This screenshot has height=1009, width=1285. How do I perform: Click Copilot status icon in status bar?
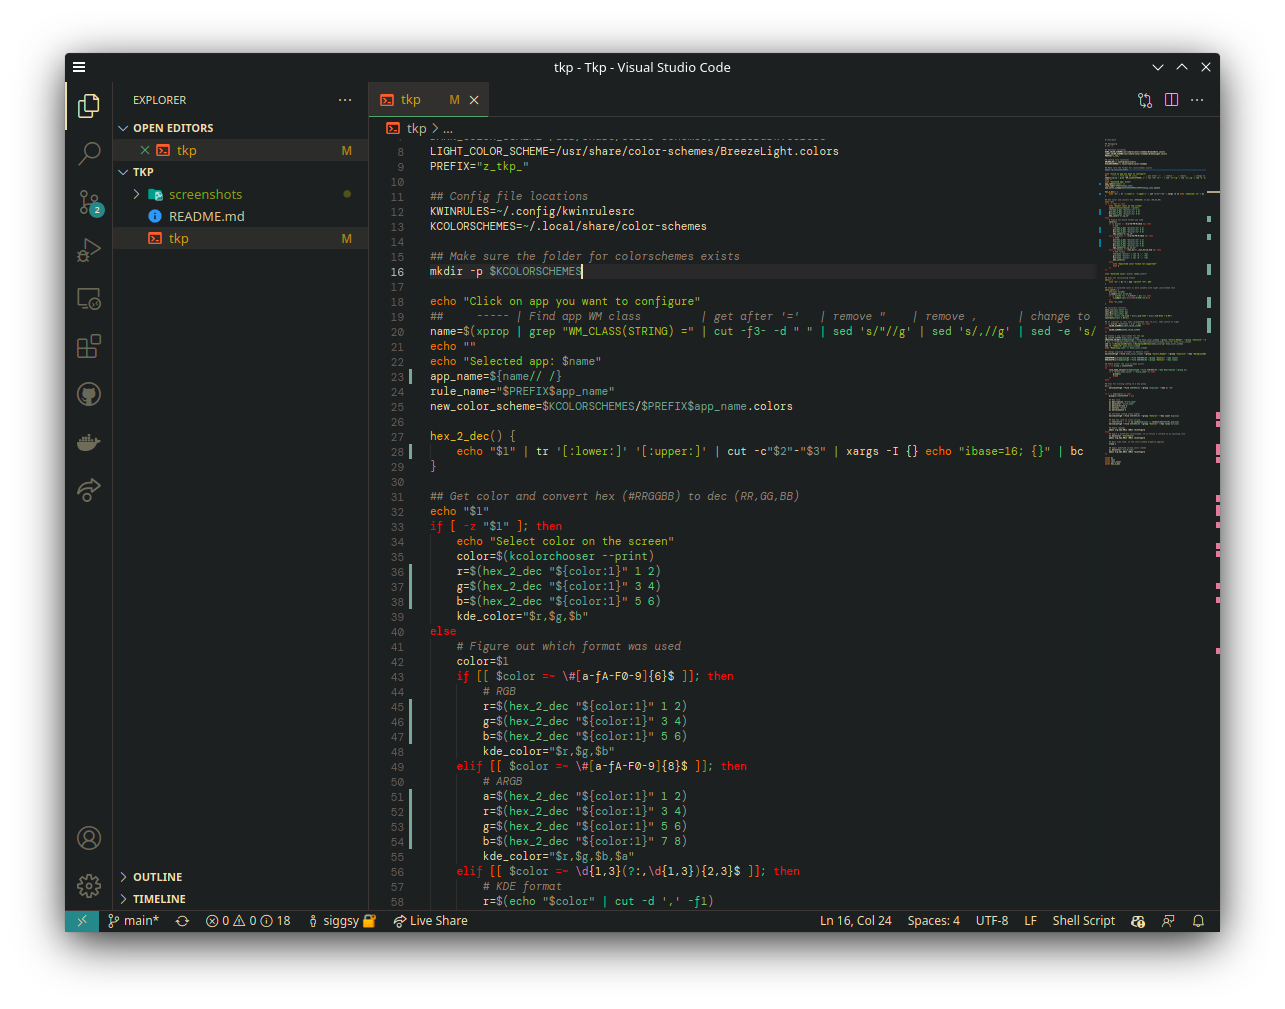(x=1138, y=921)
